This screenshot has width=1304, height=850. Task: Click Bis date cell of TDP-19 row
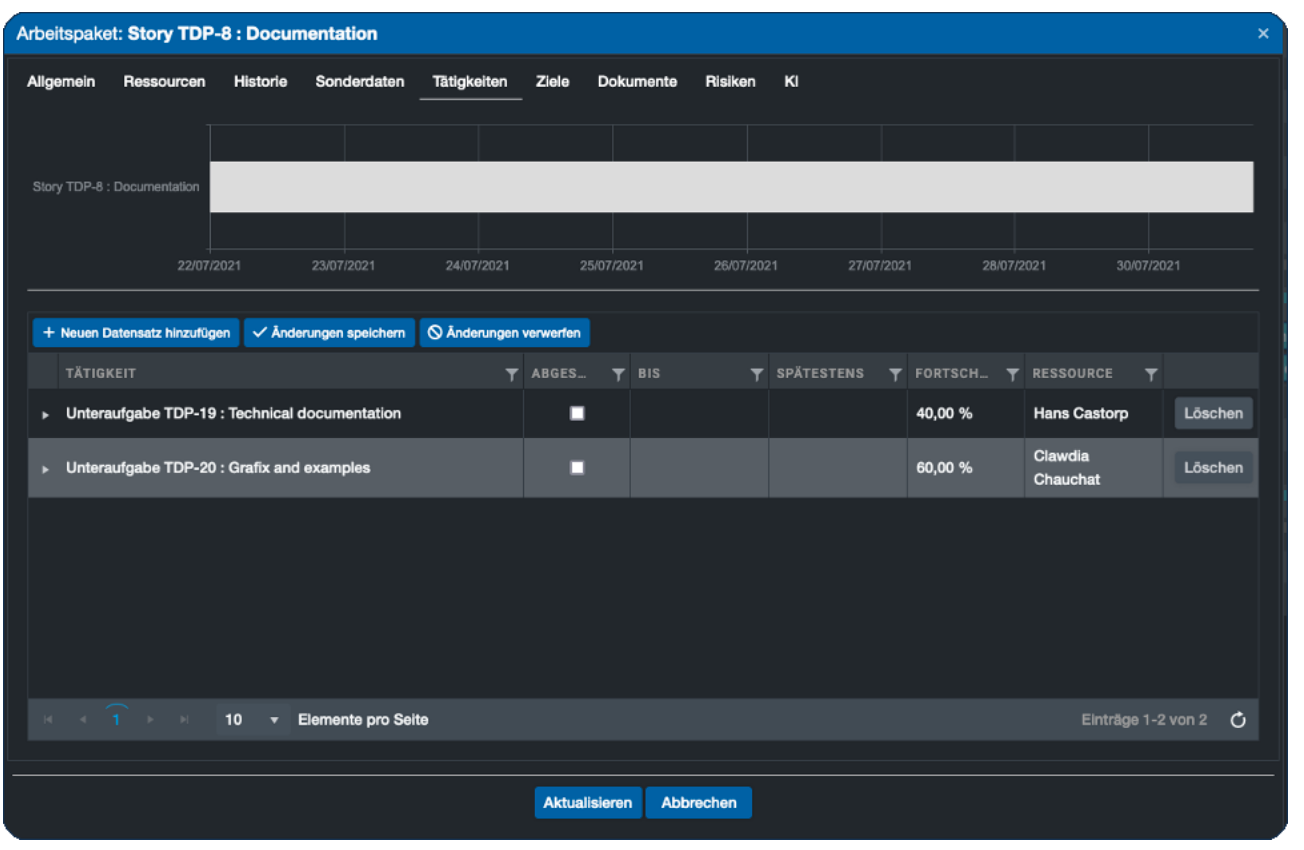tap(699, 413)
